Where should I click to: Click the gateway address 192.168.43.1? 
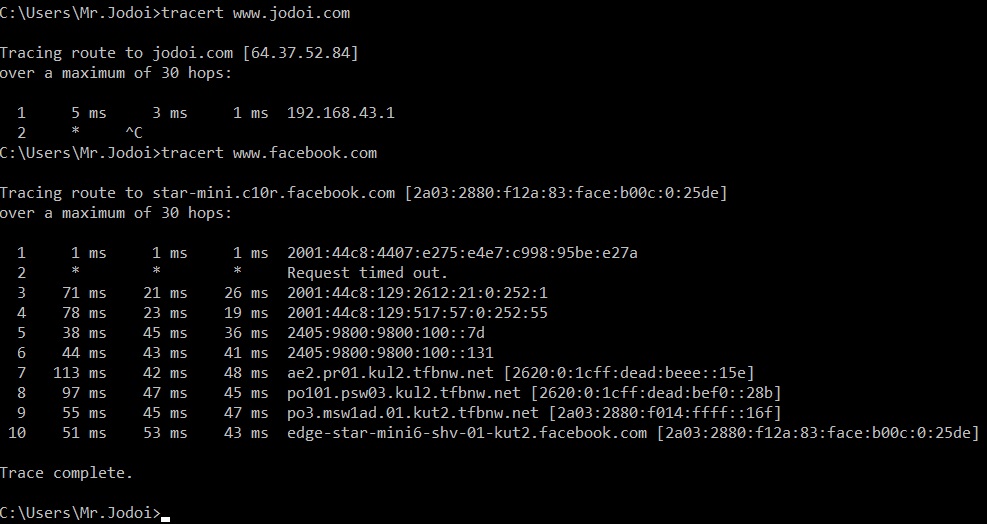(340, 113)
